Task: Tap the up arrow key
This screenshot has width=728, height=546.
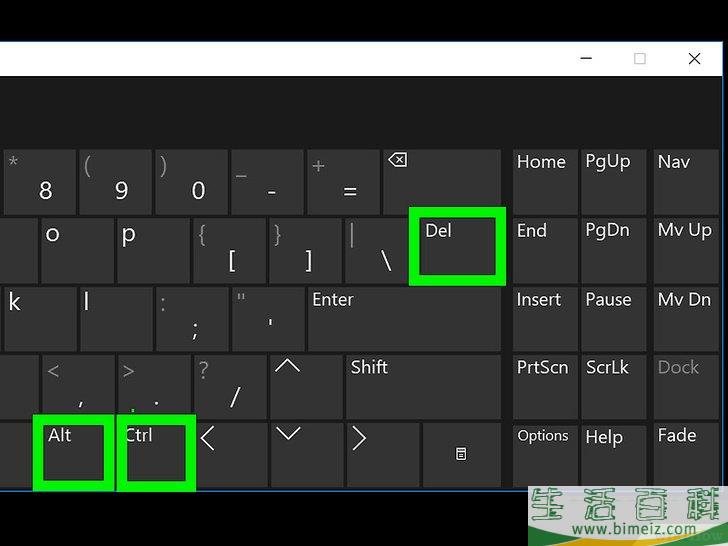Action: pos(306,387)
